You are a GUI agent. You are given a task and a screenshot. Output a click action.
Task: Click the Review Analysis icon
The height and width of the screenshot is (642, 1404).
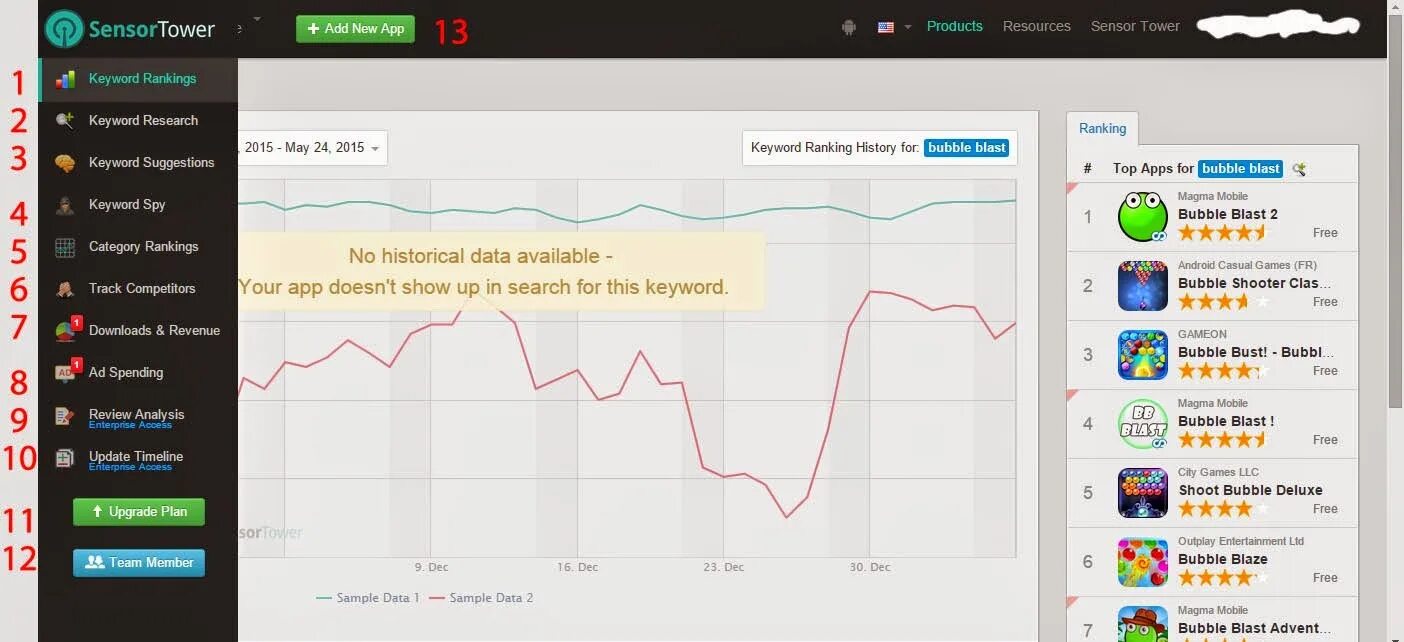click(x=65, y=416)
